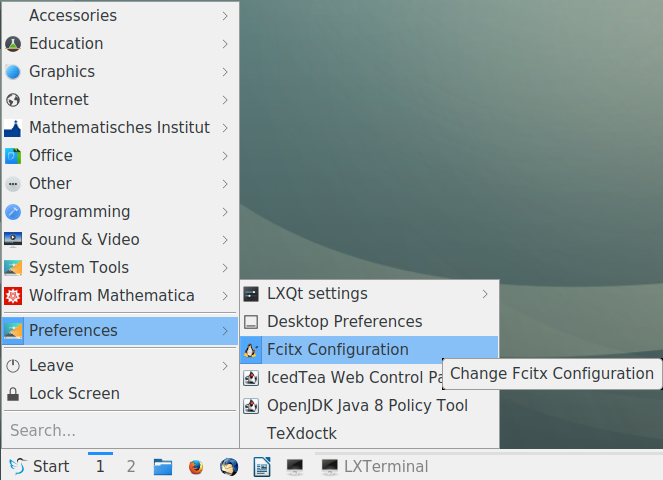Select the Lock Screen menu entry
The width and height of the screenshot is (663, 480).
120,394
